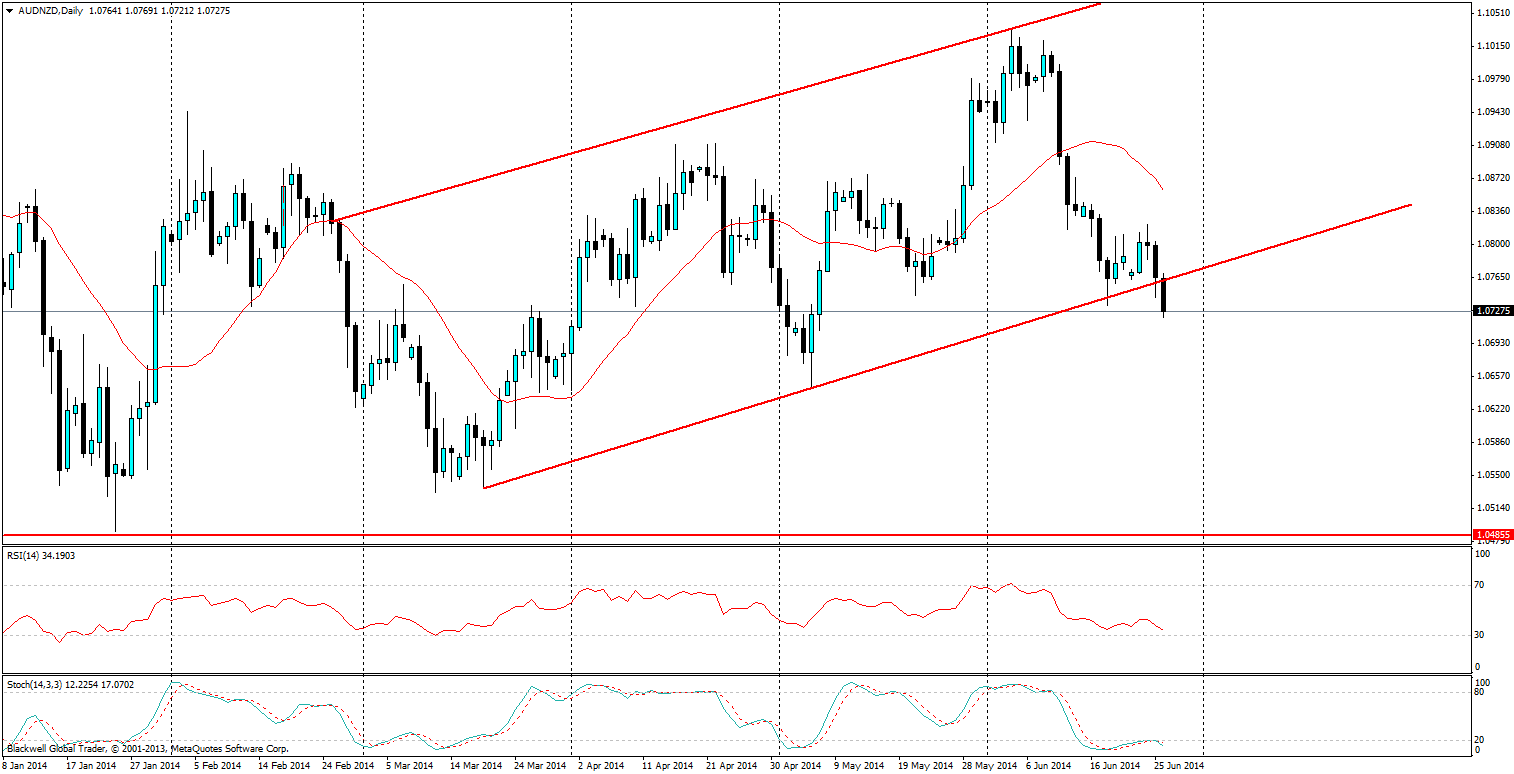1514x774 pixels.
Task: Click the 25 Jun 2014 date label
Action: point(1178,766)
